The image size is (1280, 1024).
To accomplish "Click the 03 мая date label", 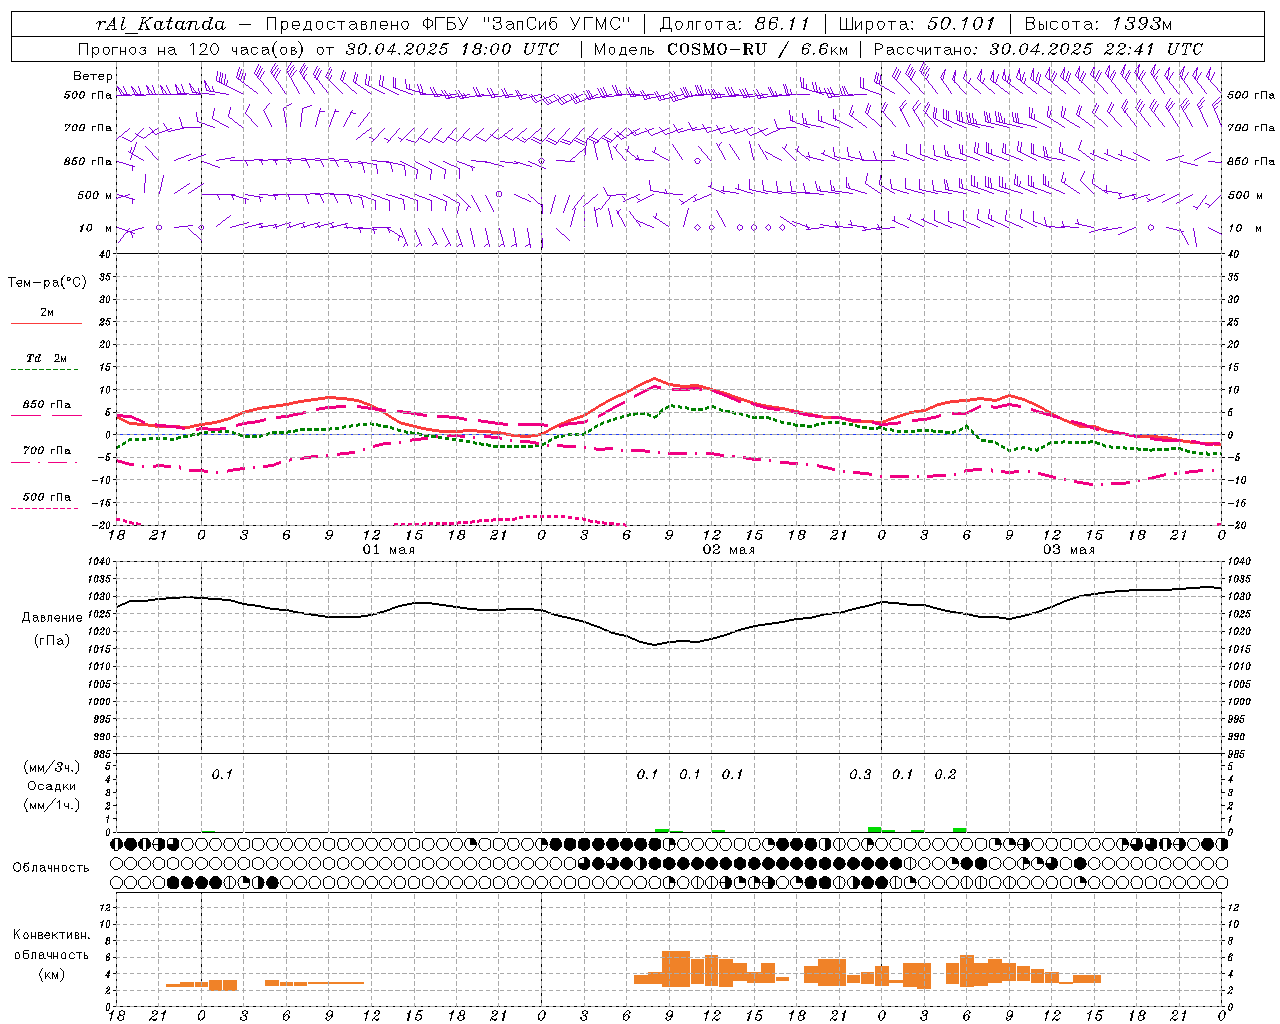I will click(1068, 550).
